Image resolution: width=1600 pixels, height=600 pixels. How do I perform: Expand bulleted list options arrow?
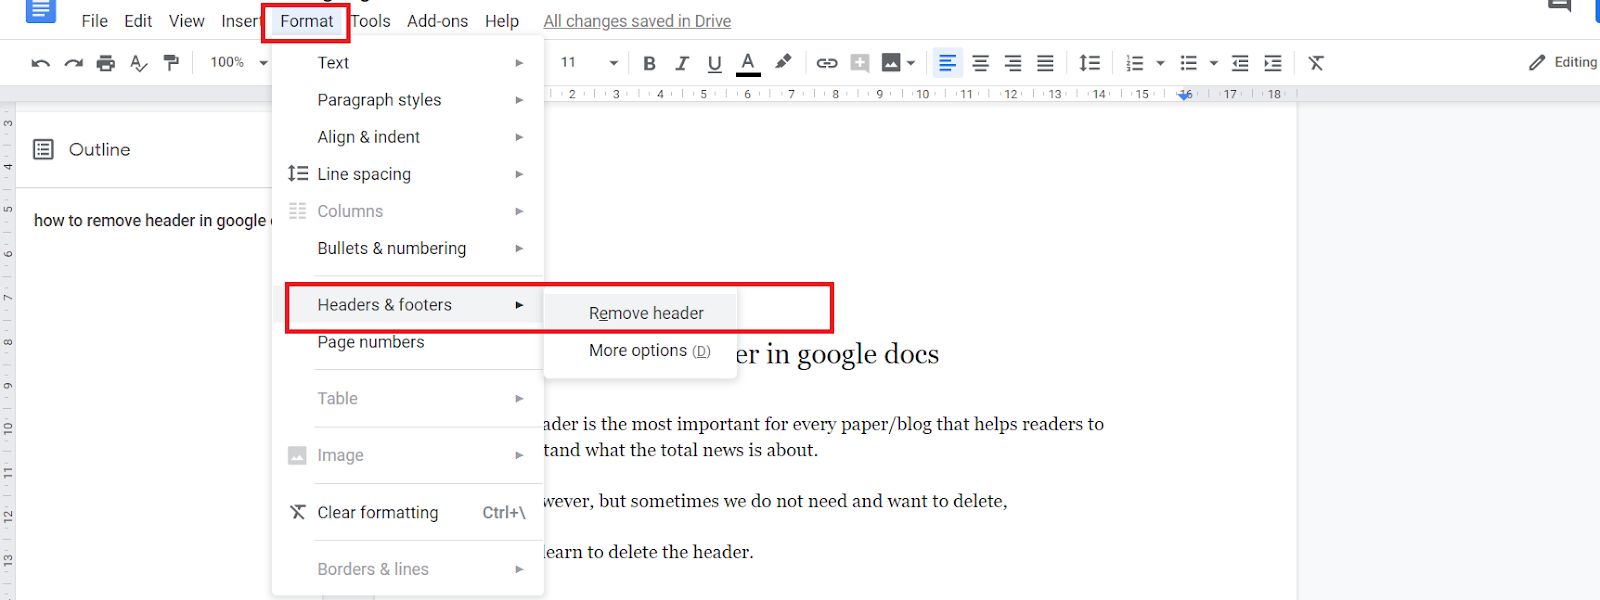(1213, 63)
